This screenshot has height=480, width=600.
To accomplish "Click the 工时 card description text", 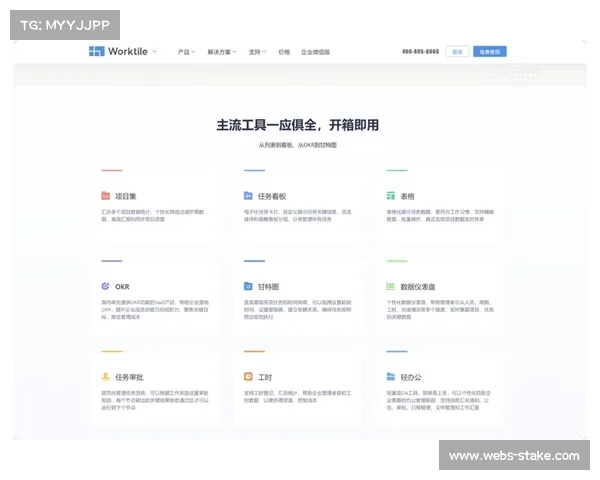I will click(x=298, y=397).
